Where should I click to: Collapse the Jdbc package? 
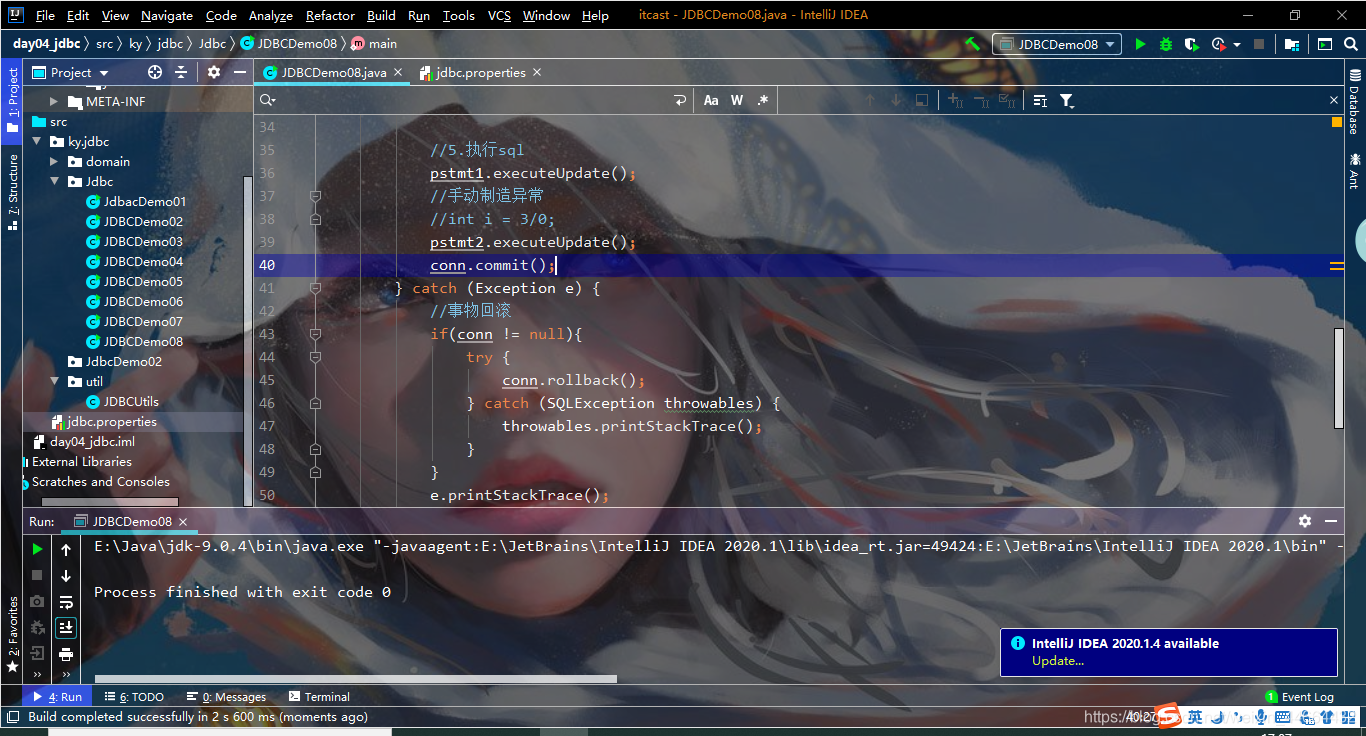tap(54, 182)
